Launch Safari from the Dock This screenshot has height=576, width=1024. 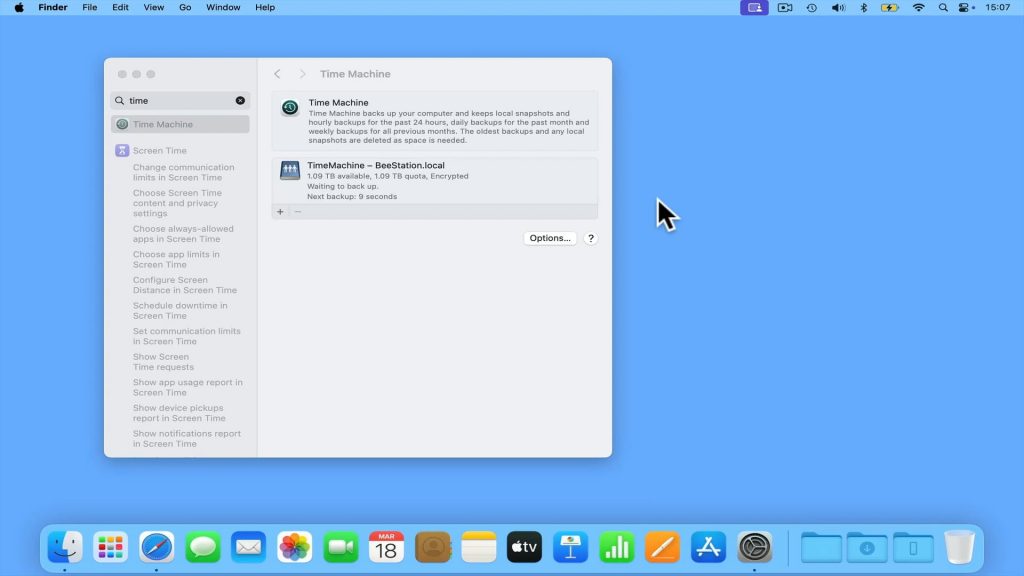(x=157, y=547)
